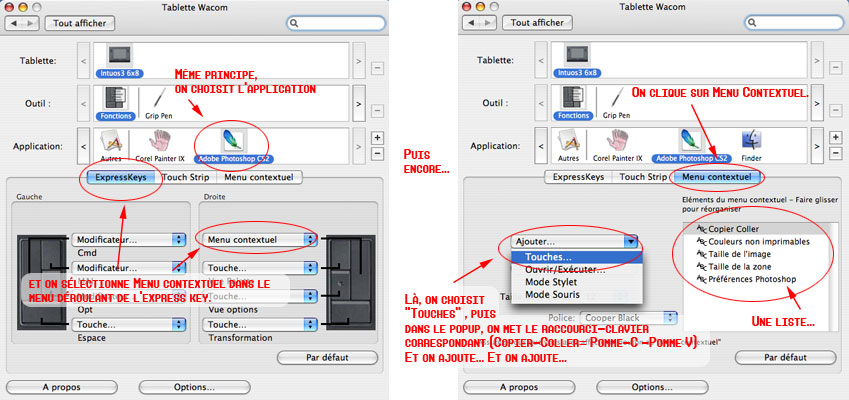Switch to Menu contextuel tab in left window
This screenshot has height=400, width=849.
tap(259, 177)
